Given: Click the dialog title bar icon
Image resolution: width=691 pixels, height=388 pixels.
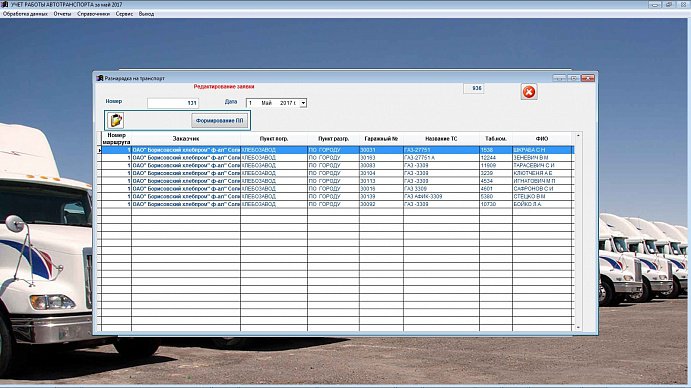Looking at the screenshot, I should click(100, 78).
